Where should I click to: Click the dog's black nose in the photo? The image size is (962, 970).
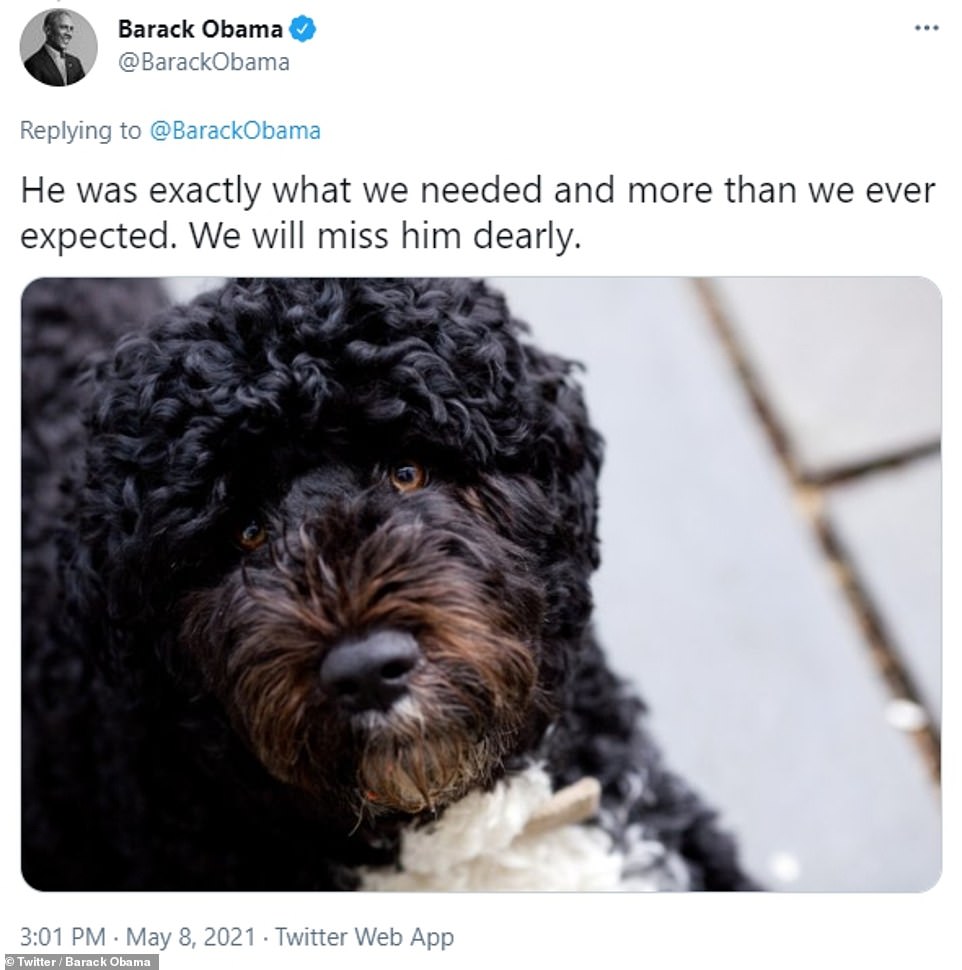[x=369, y=667]
